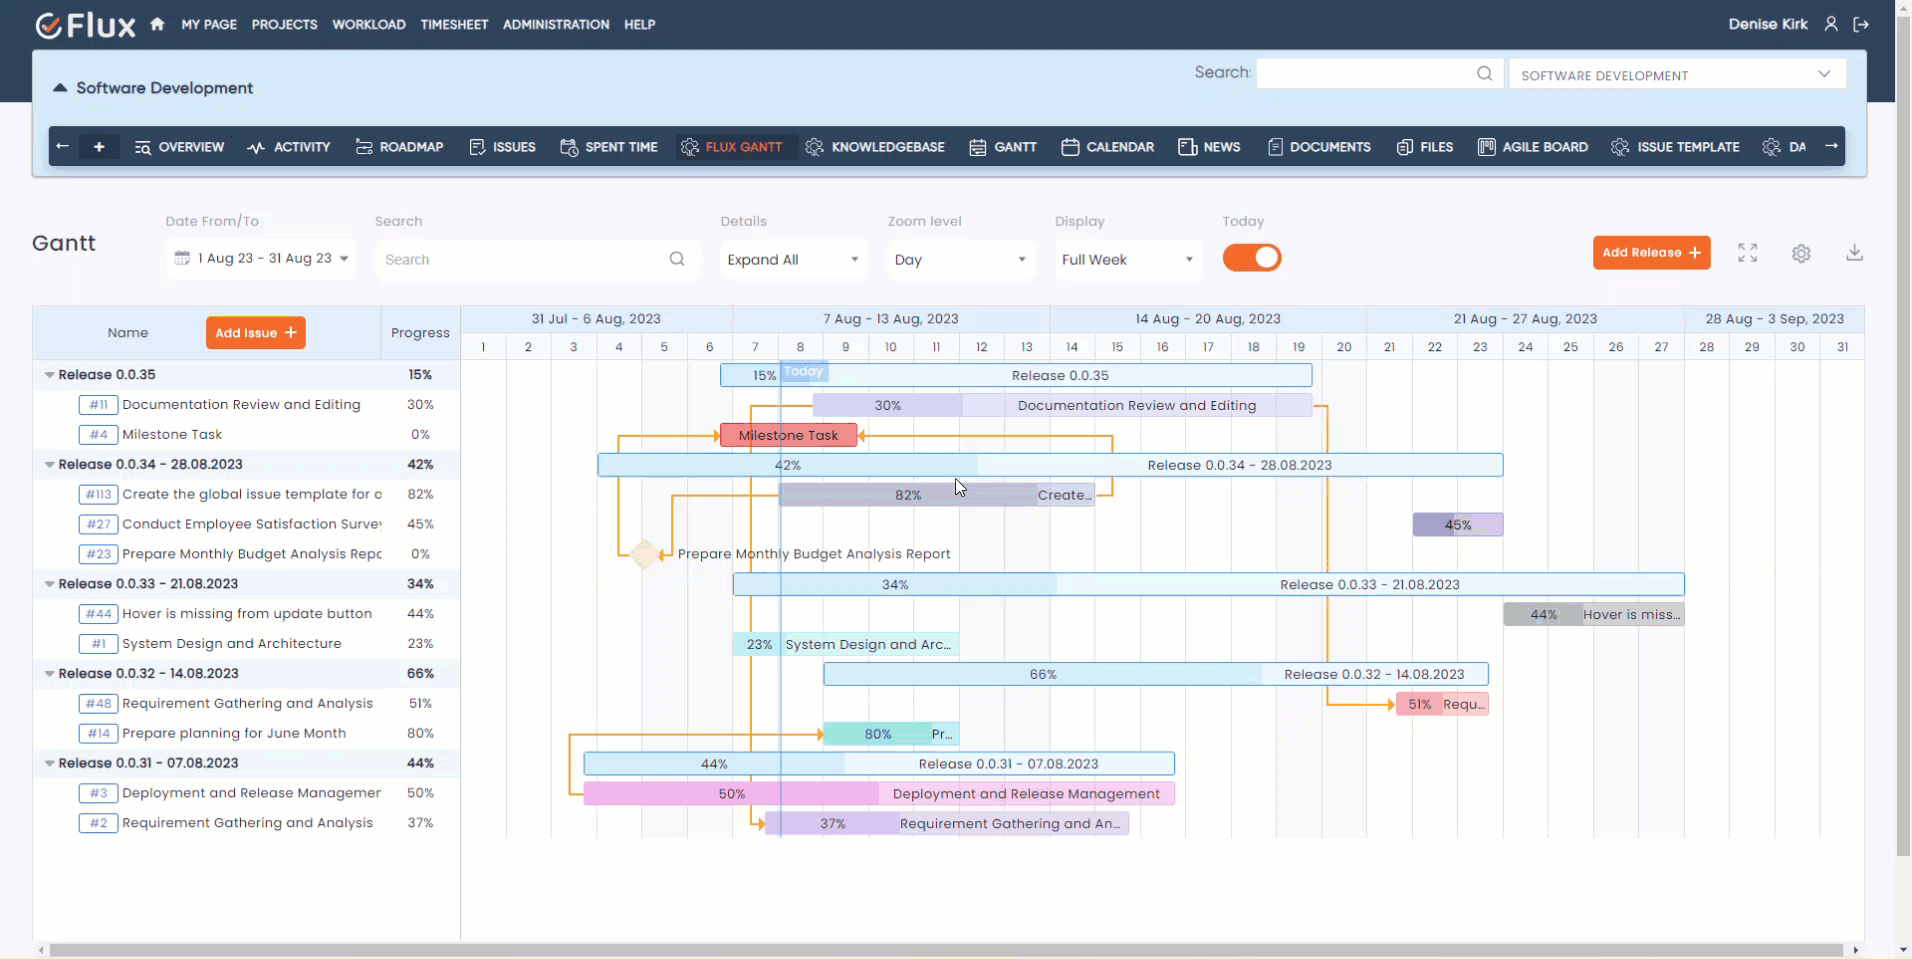
Task: Click the horizontal scrollbar at the bottom
Action: pos(950,950)
